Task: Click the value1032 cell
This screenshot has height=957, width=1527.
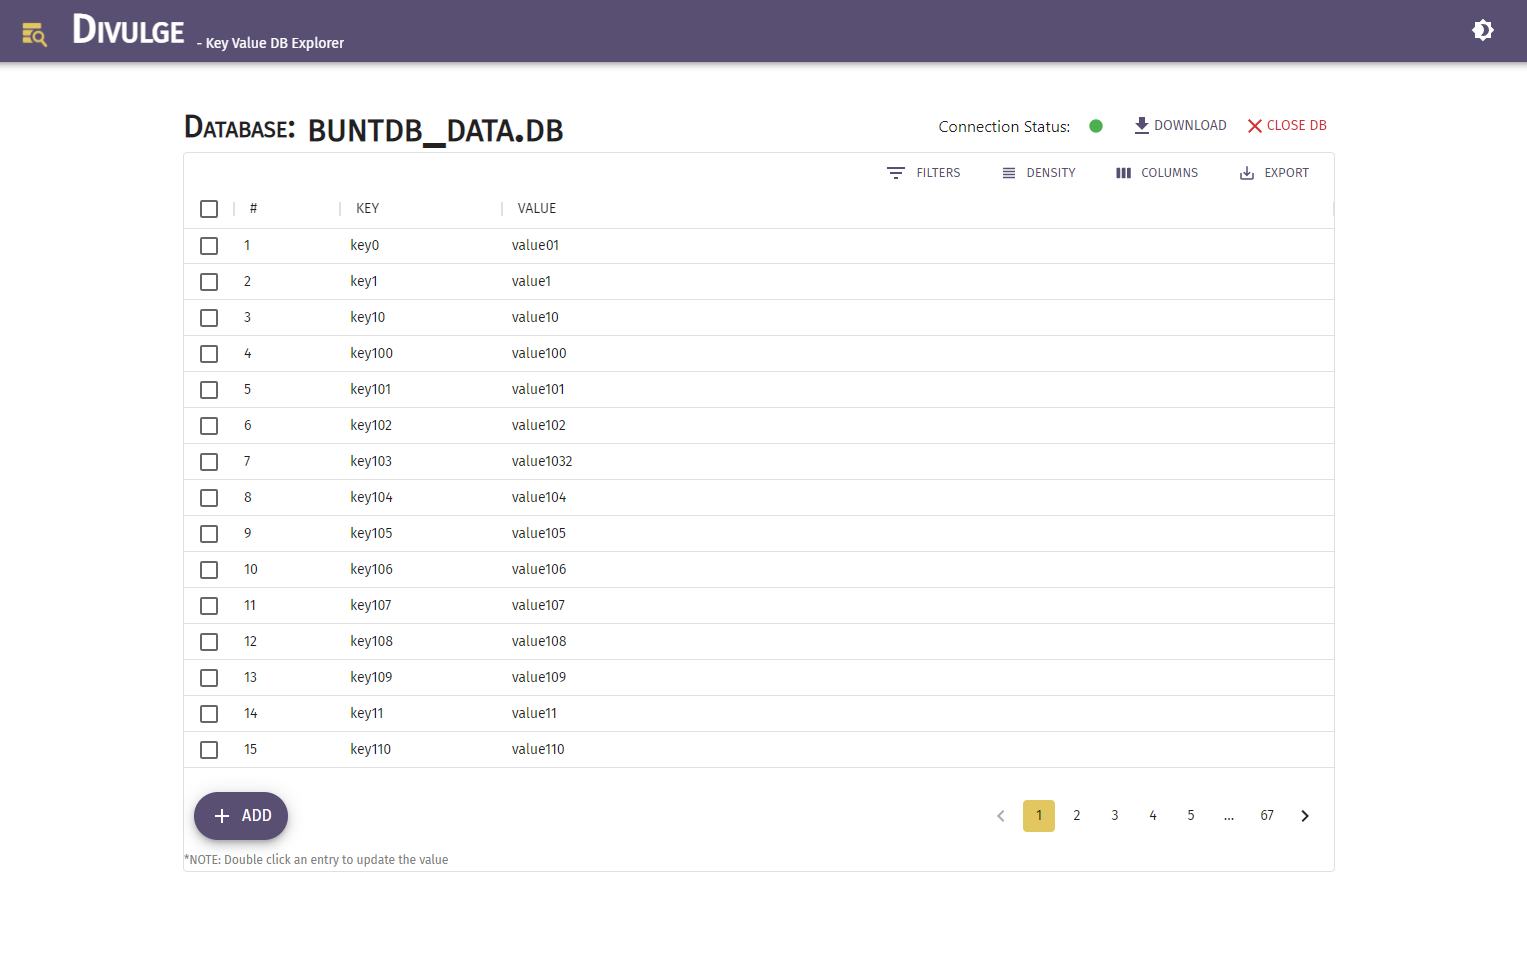Action: [x=542, y=462]
